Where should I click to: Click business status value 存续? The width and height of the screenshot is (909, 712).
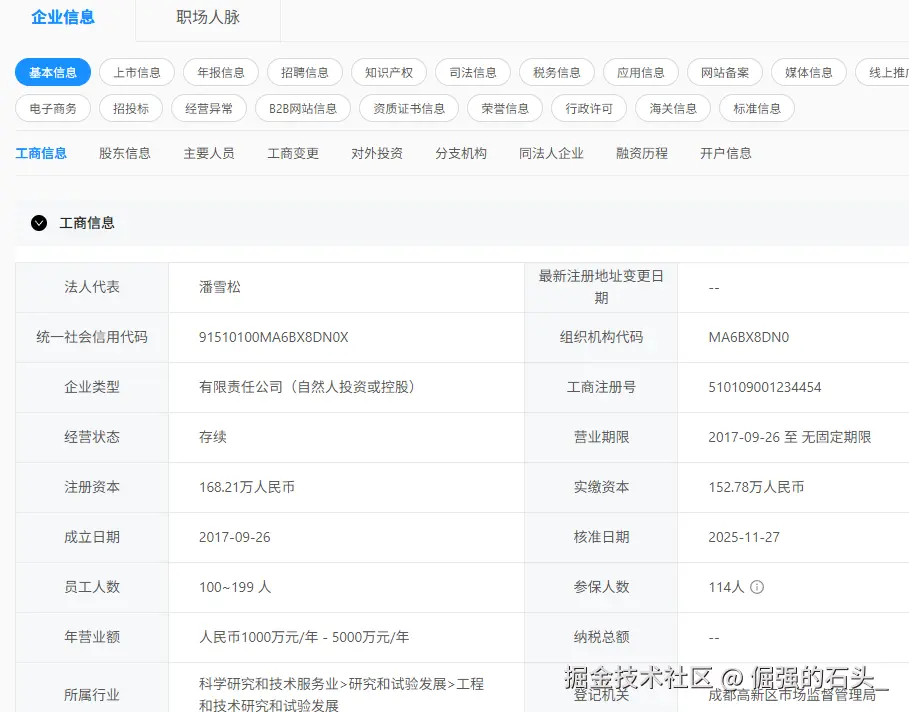coord(213,437)
